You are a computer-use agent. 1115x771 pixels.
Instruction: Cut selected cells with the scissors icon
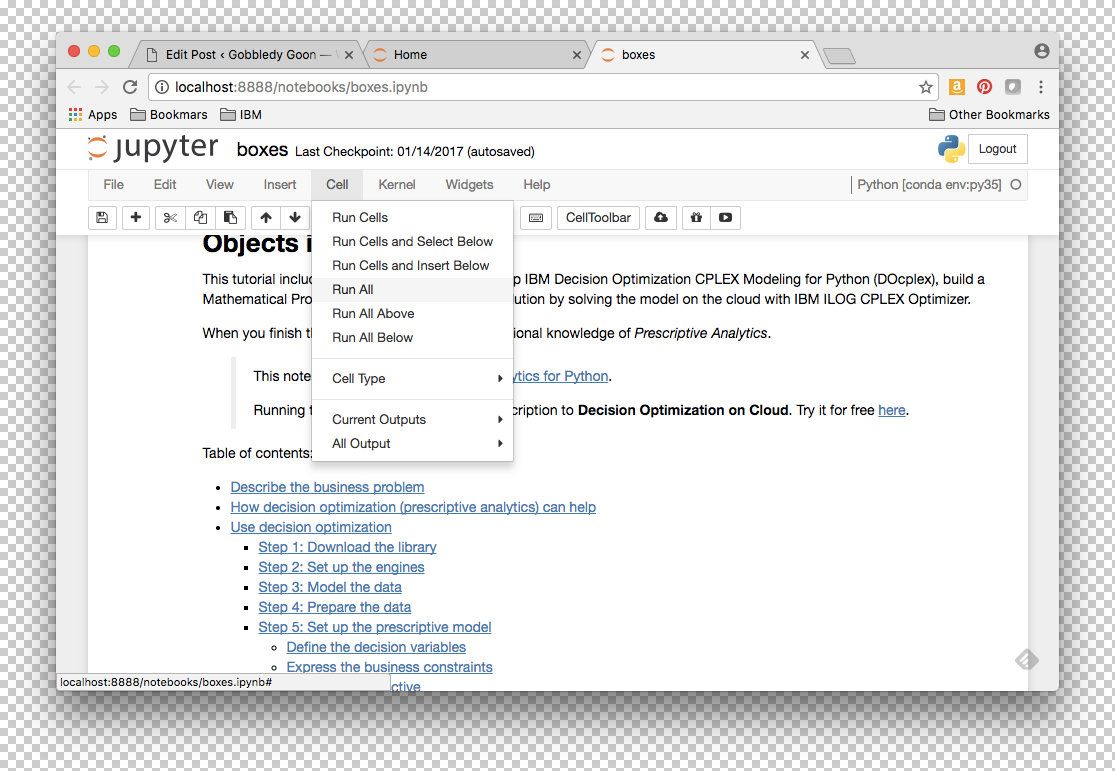tap(170, 218)
